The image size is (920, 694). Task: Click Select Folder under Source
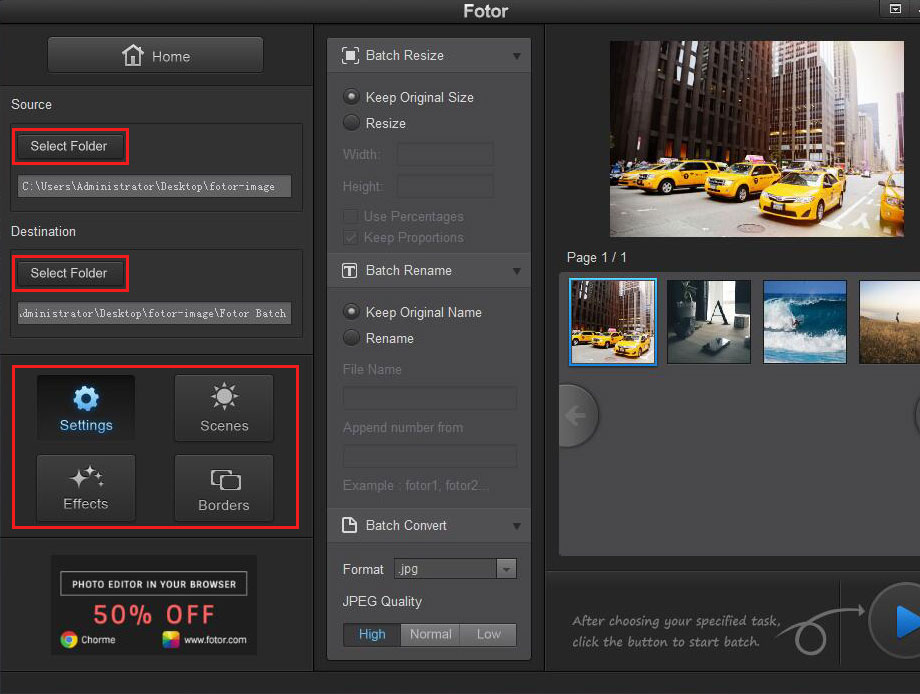(x=69, y=146)
